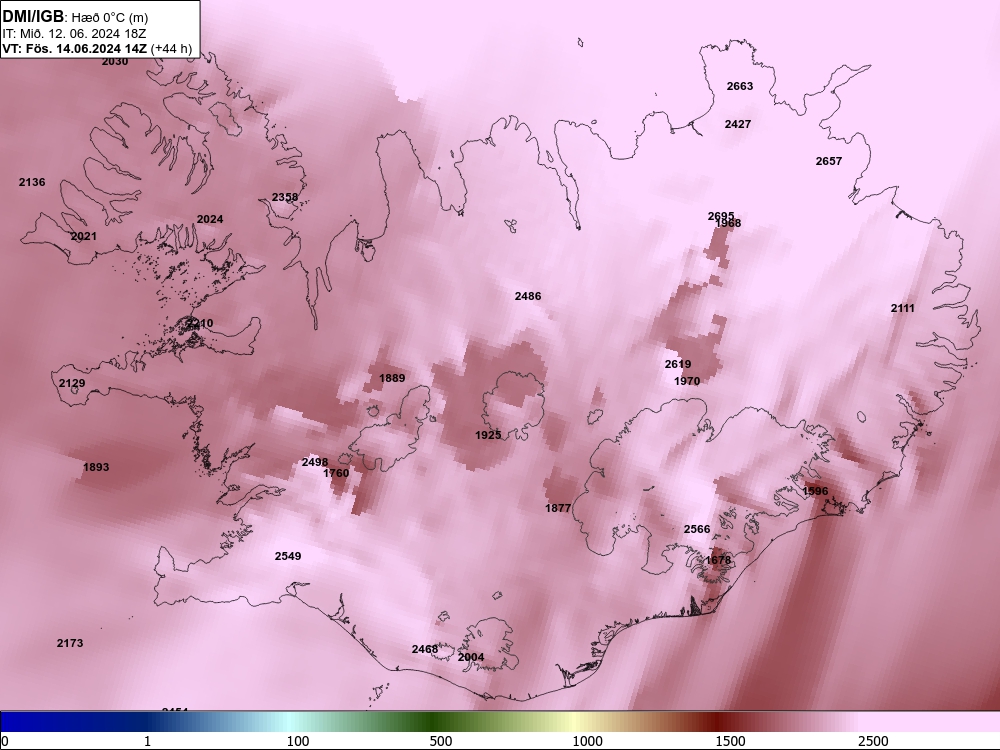Click the '(+44 h)' forecast offset text

172,48
